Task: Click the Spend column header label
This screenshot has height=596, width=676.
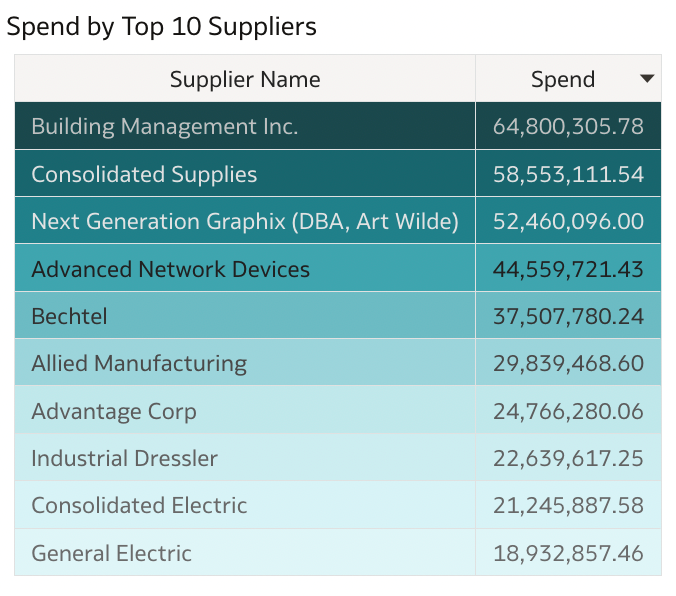Action: [x=562, y=80]
